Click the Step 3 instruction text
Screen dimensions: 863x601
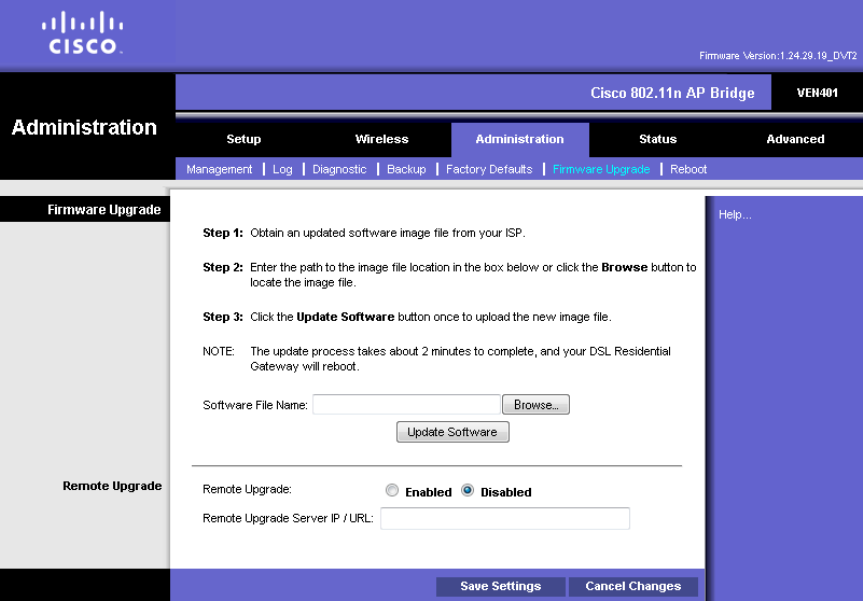tap(407, 317)
